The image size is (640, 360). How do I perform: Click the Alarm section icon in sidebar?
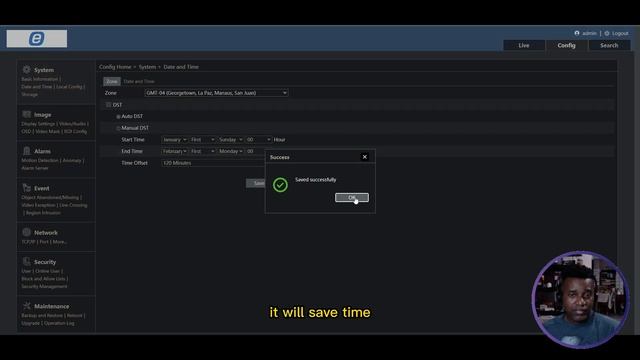[27, 151]
